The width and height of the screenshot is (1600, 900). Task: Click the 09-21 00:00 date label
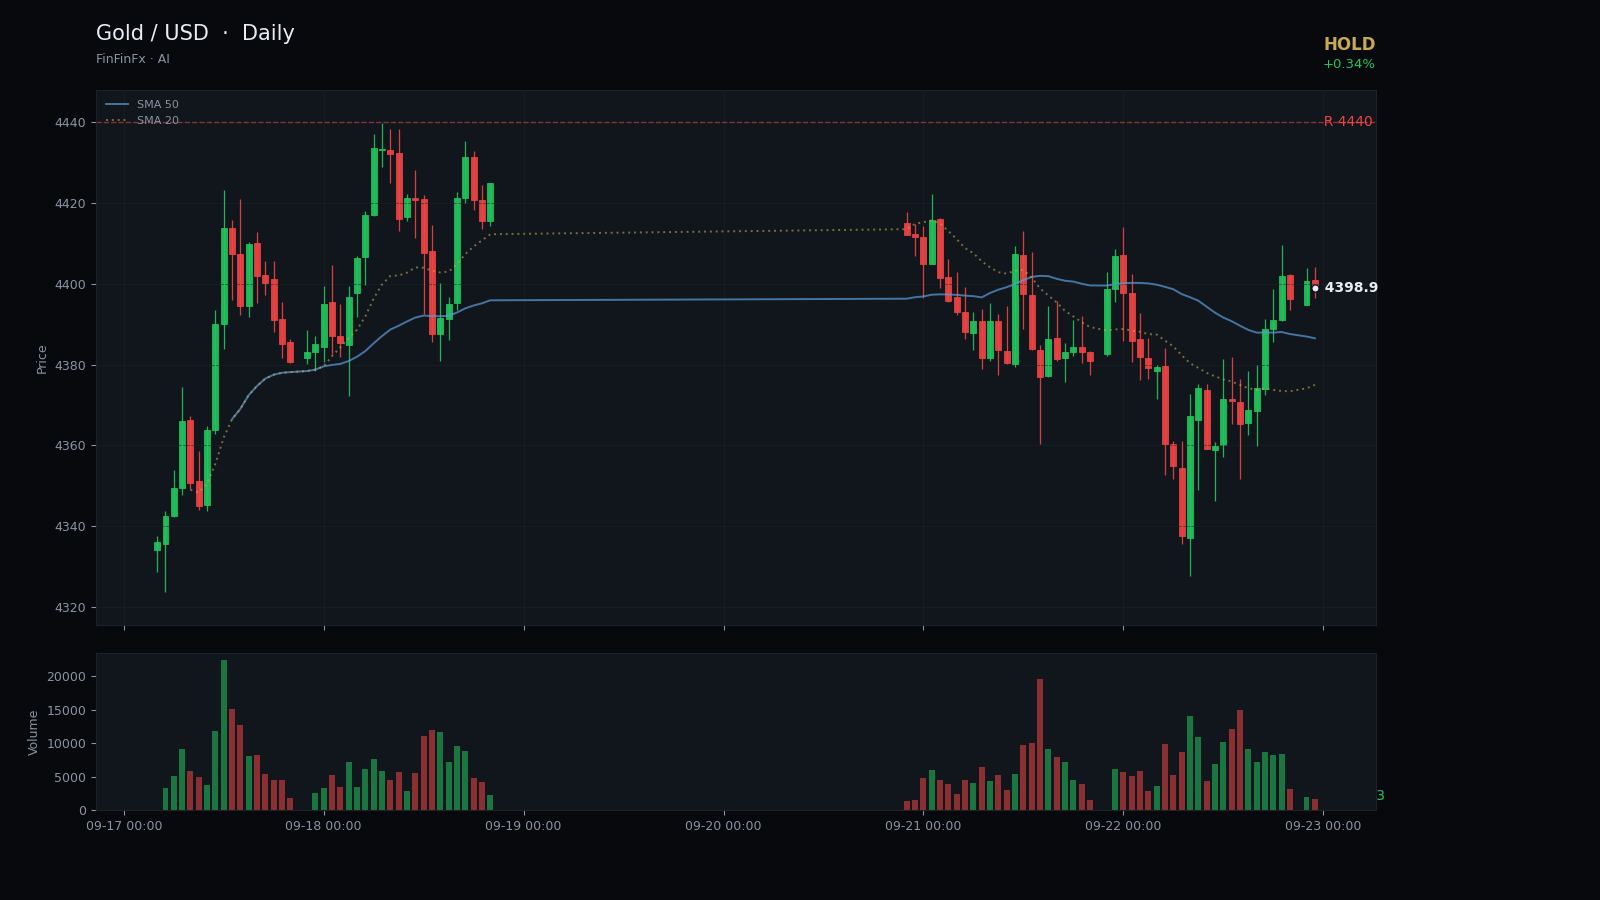(923, 826)
